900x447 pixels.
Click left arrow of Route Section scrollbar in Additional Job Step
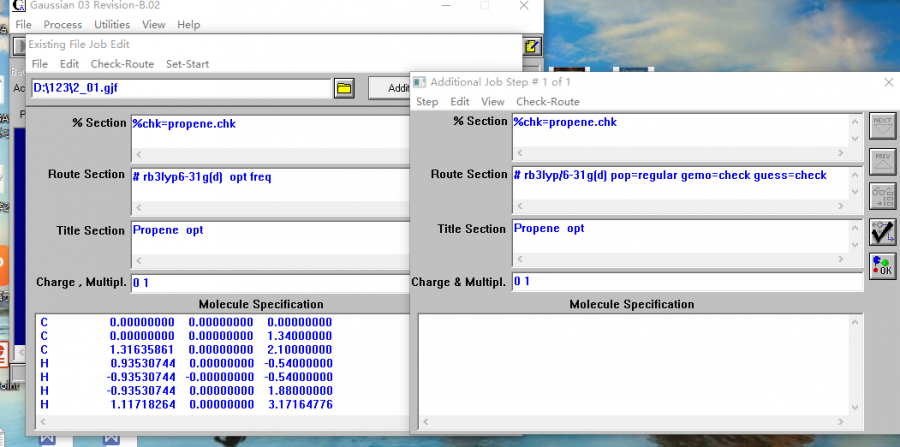point(520,206)
